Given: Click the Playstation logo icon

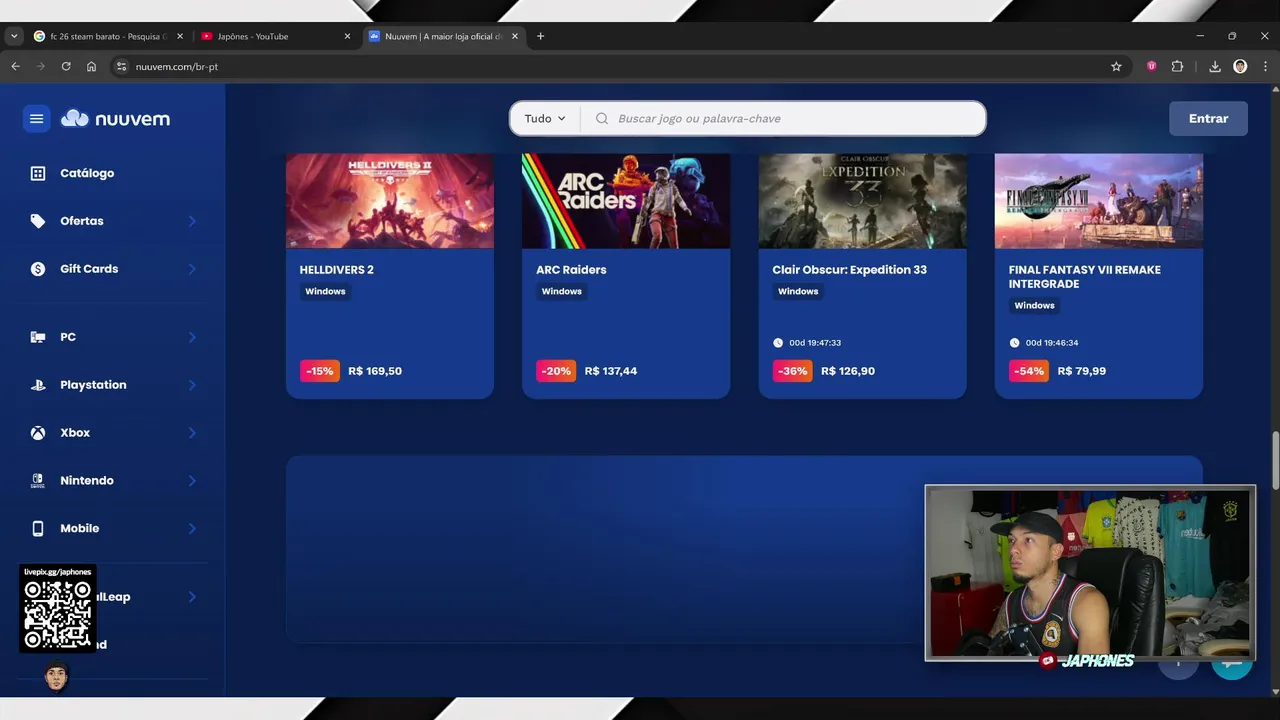Looking at the screenshot, I should pos(38,385).
